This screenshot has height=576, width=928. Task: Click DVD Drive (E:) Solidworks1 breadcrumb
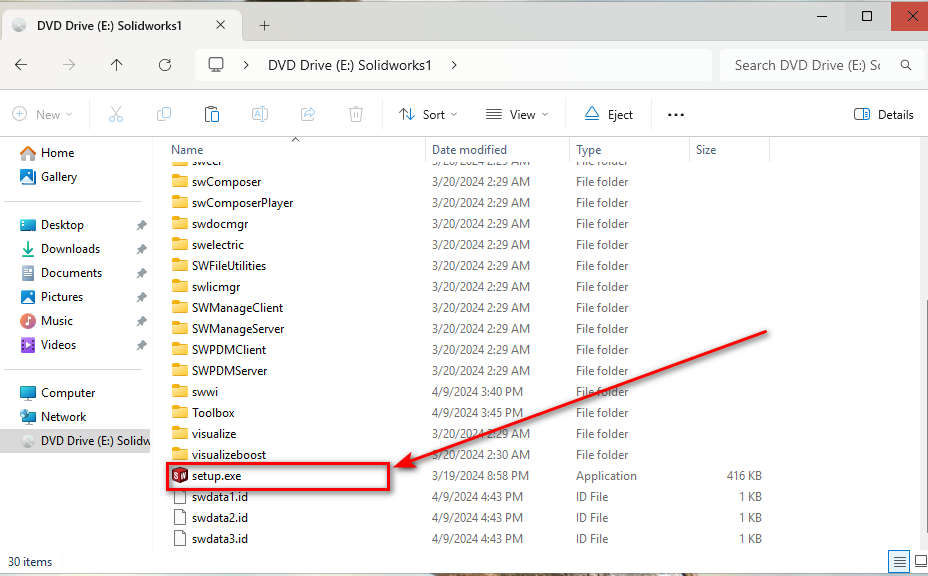[x=350, y=65]
